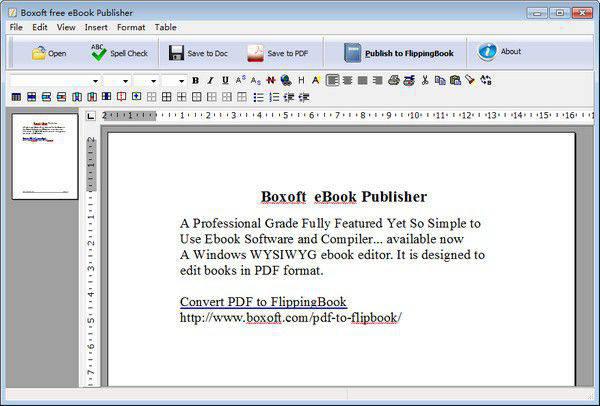Click the Paste clipboard icon
Image resolution: width=600 pixels, height=406 pixels.
[455, 80]
